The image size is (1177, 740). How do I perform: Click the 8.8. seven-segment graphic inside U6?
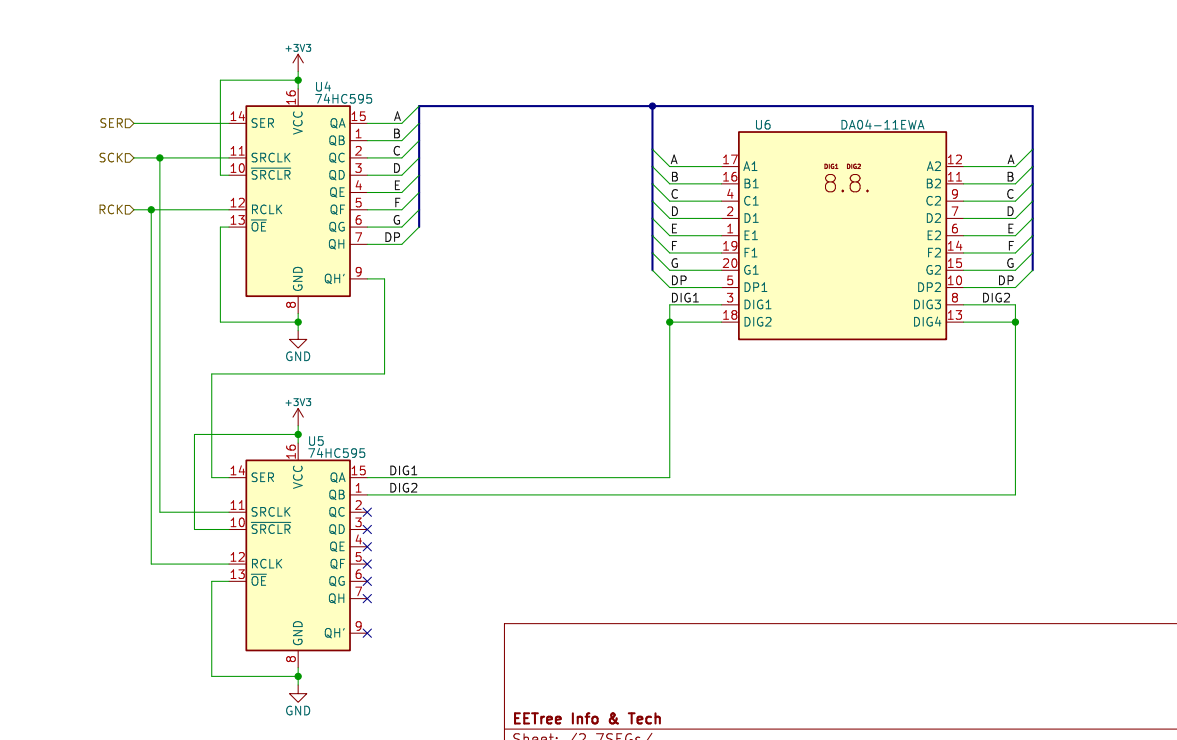[x=847, y=183]
